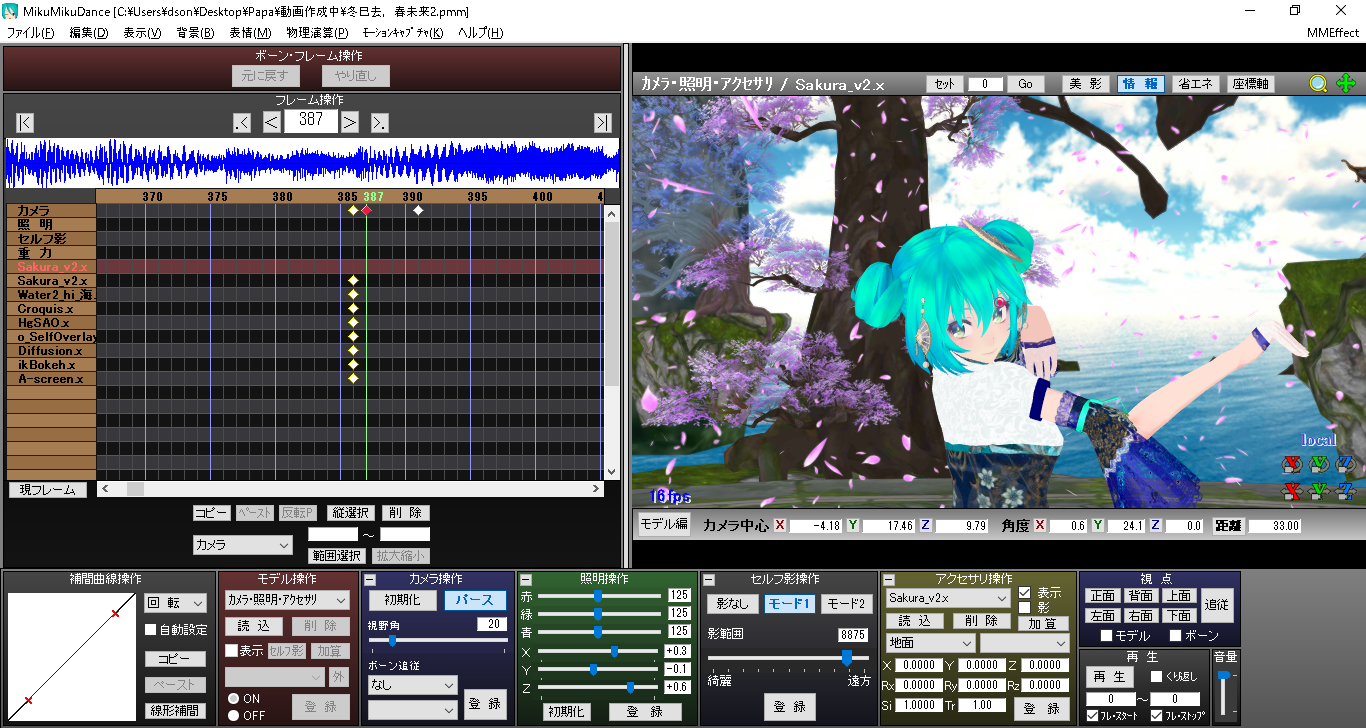Uncheck the フレ・スタート checkbox
This screenshot has width=1366, height=728.
click(x=1092, y=716)
